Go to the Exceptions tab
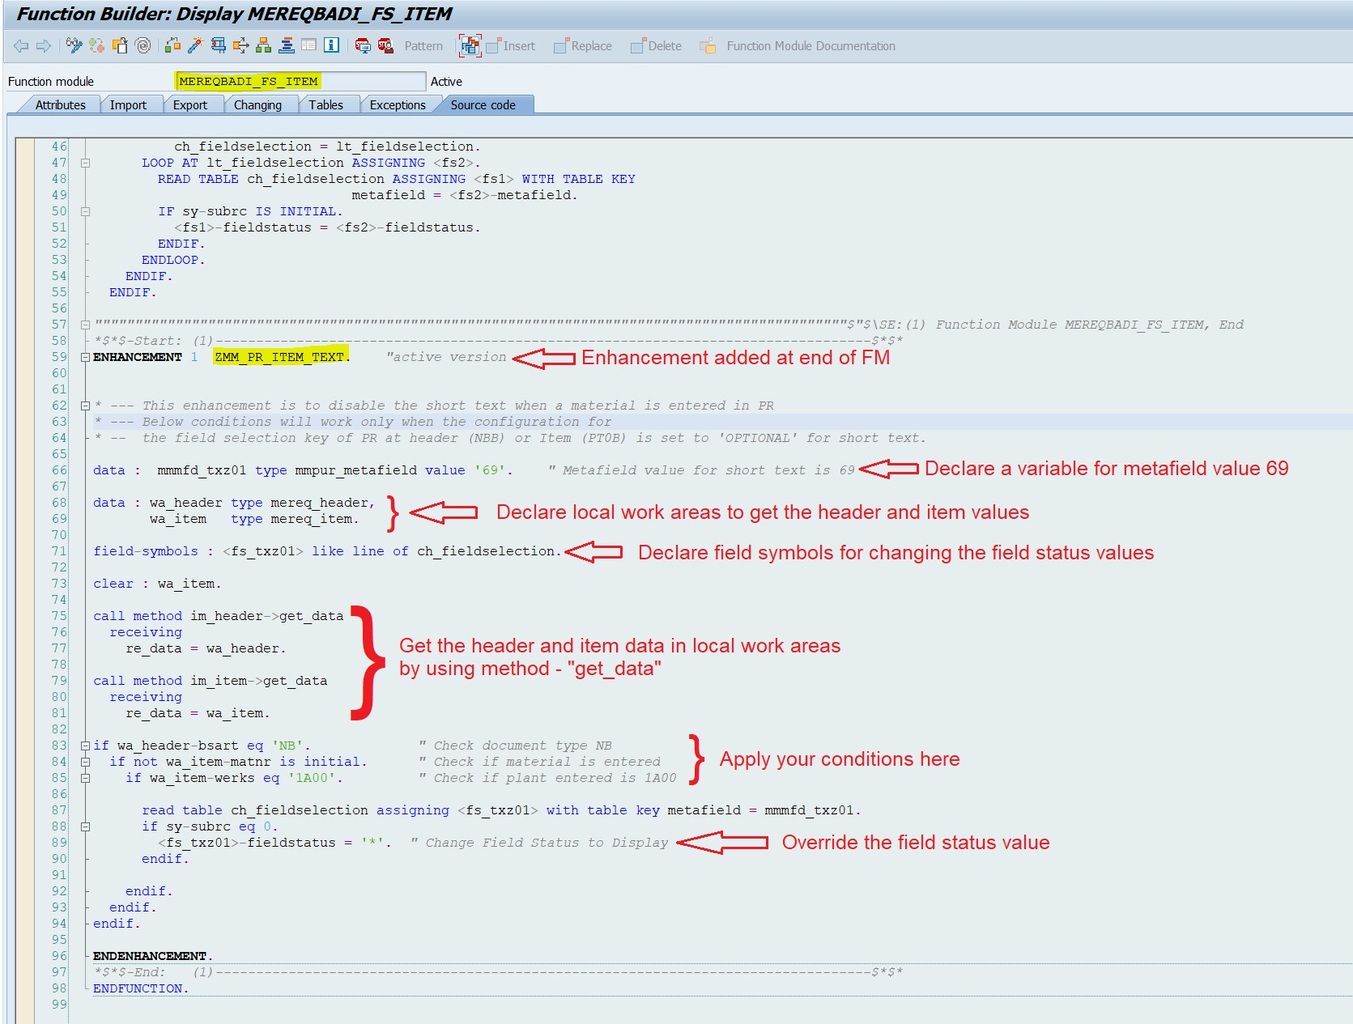 tap(398, 105)
